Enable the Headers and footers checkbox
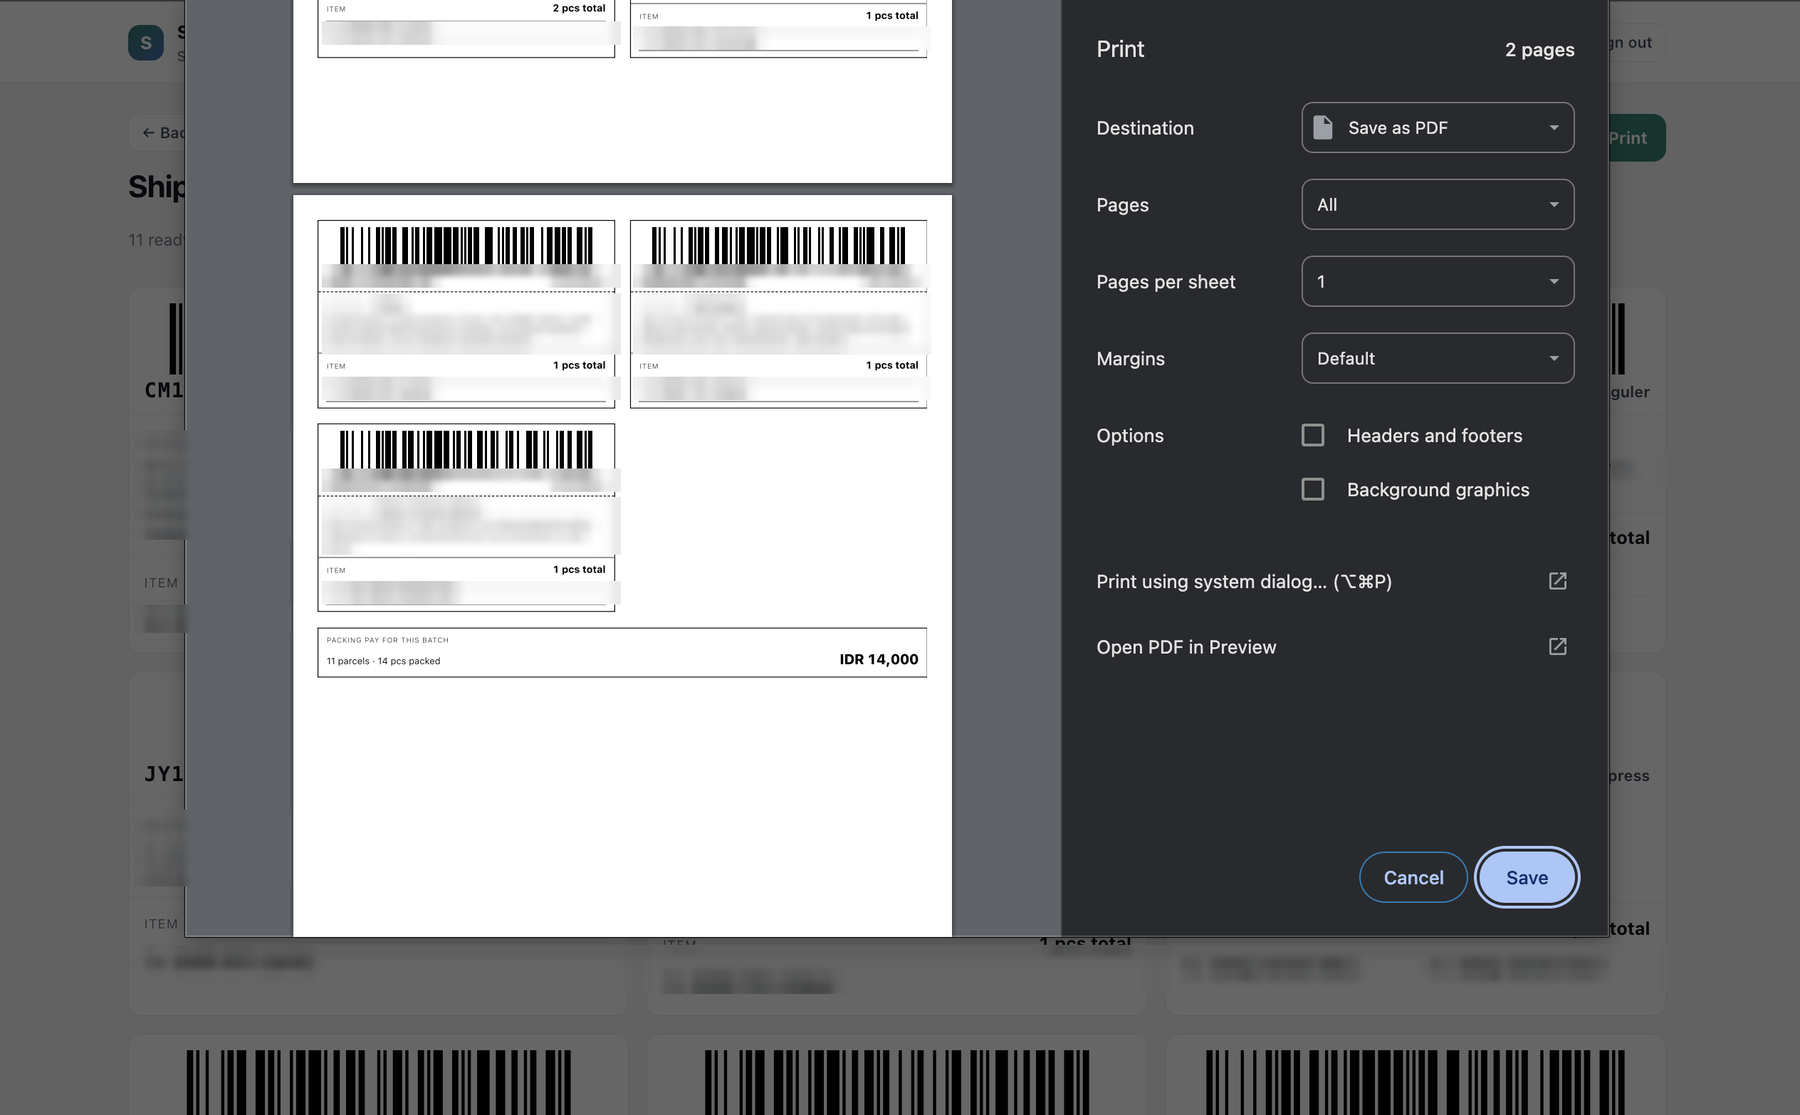Screen dimensions: 1800x1115 point(1312,435)
